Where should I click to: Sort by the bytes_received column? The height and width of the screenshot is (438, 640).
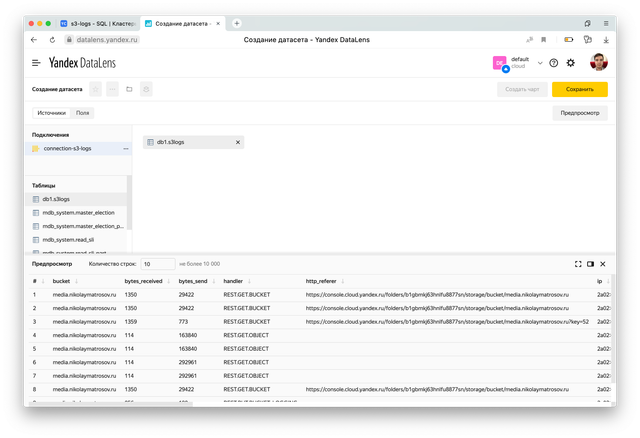[x=146, y=282]
